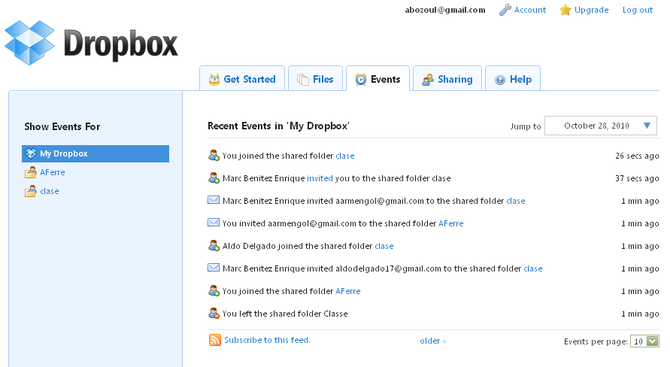Click the '26 secs ago' timestamp
This screenshot has height=367, width=670.
[637, 156]
